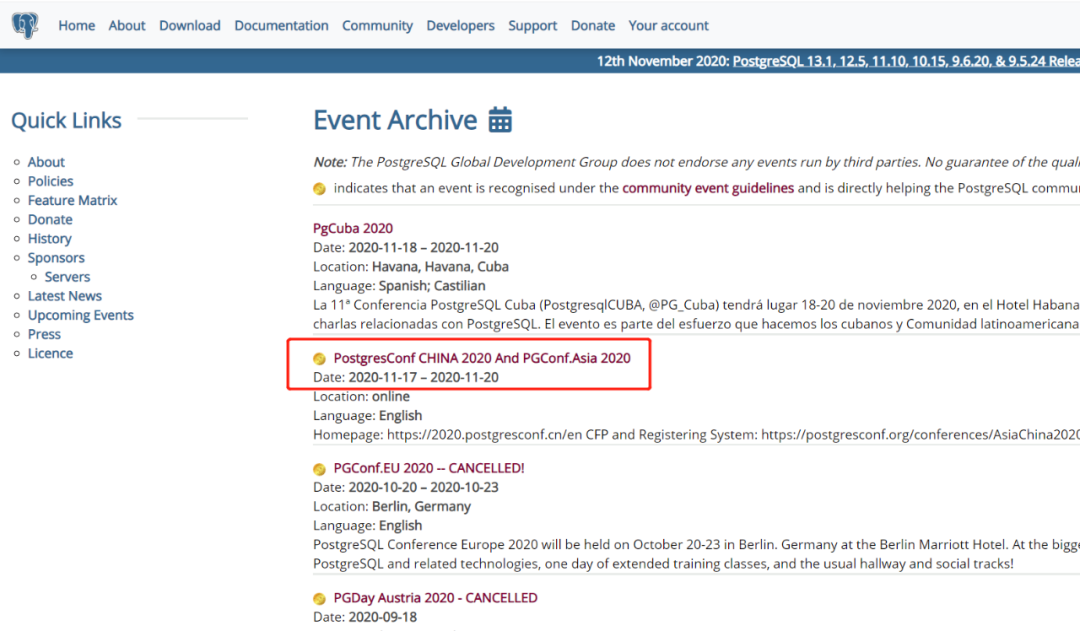The width and height of the screenshot is (1080, 631).
Task: Click date text 2020-11-17 – 2020-11-20
Action: coord(424,377)
